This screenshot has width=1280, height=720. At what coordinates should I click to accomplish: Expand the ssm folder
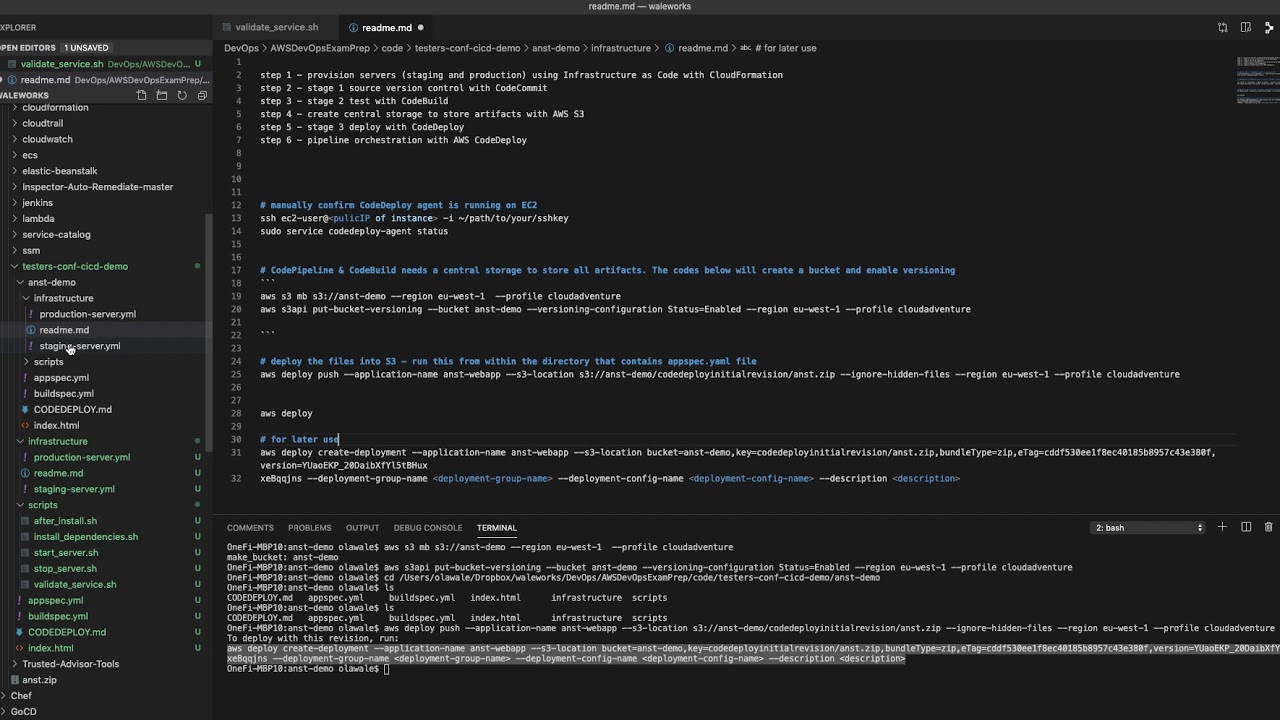tap(31, 250)
